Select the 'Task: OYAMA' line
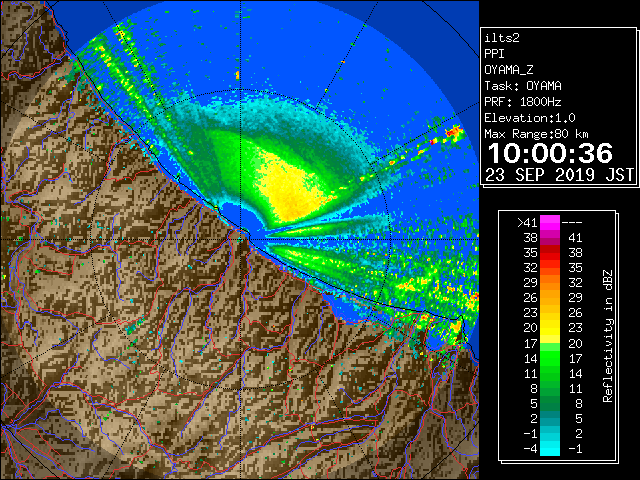The height and width of the screenshot is (480, 640). coord(523,86)
